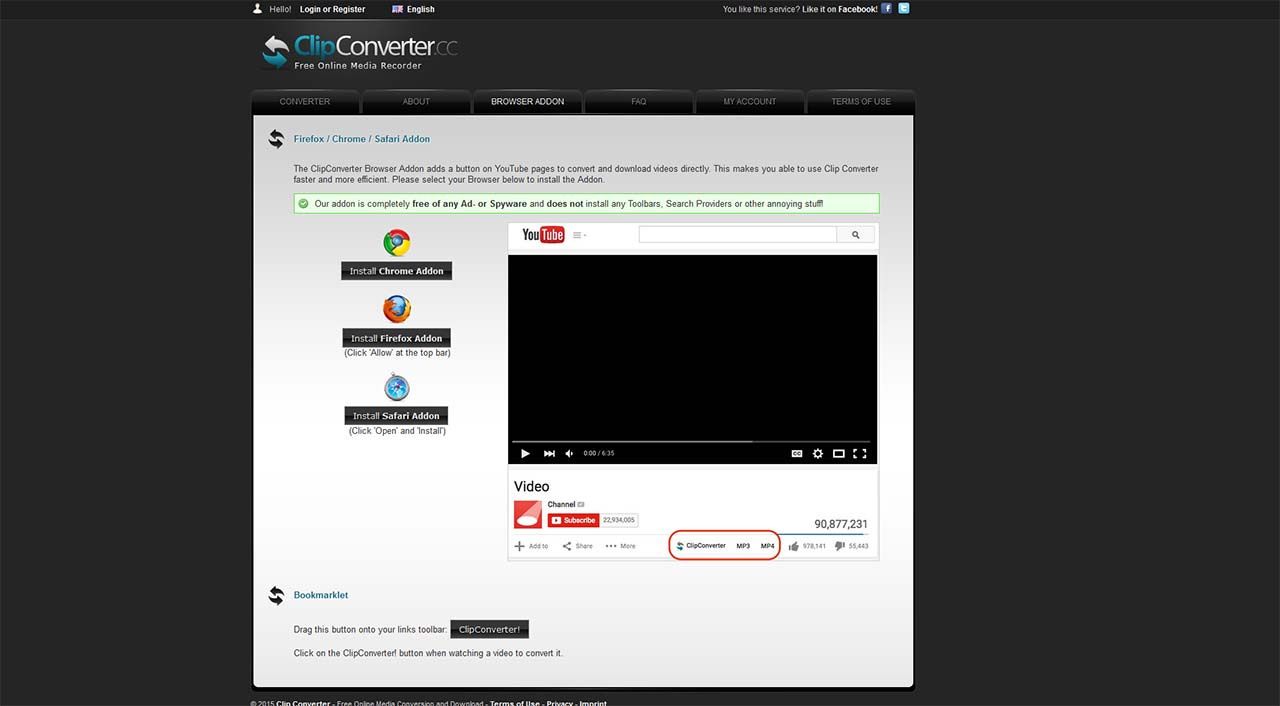Open the Login or Register link
Screen dimensions: 1280x706
click(x=332, y=9)
